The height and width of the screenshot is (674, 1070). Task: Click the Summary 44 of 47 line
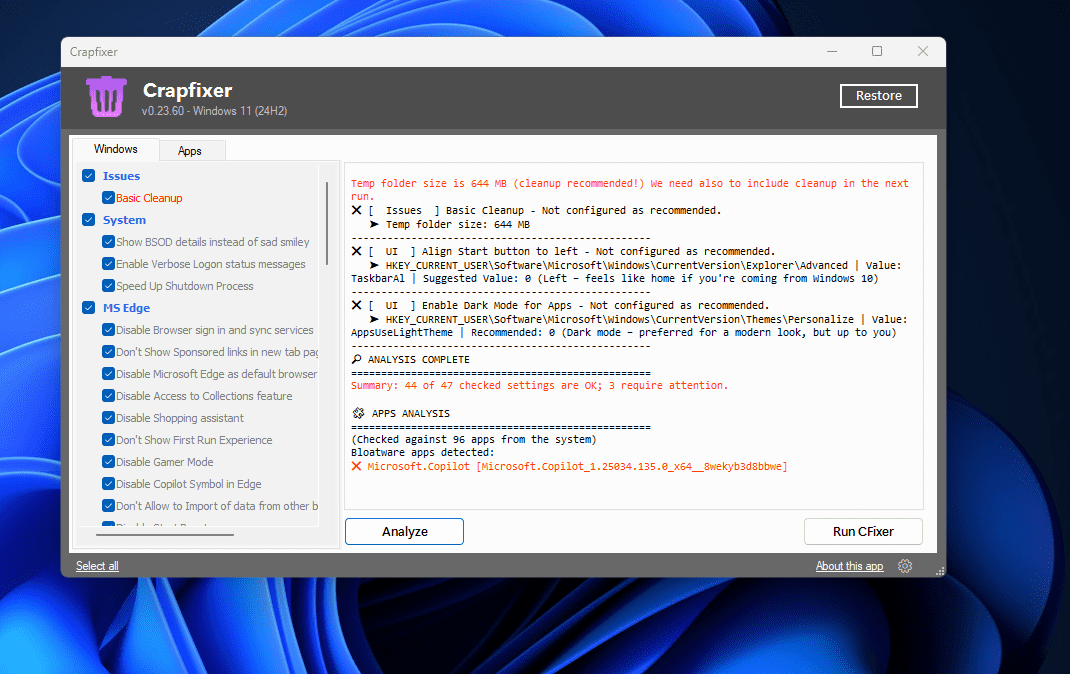pyautogui.click(x=539, y=385)
